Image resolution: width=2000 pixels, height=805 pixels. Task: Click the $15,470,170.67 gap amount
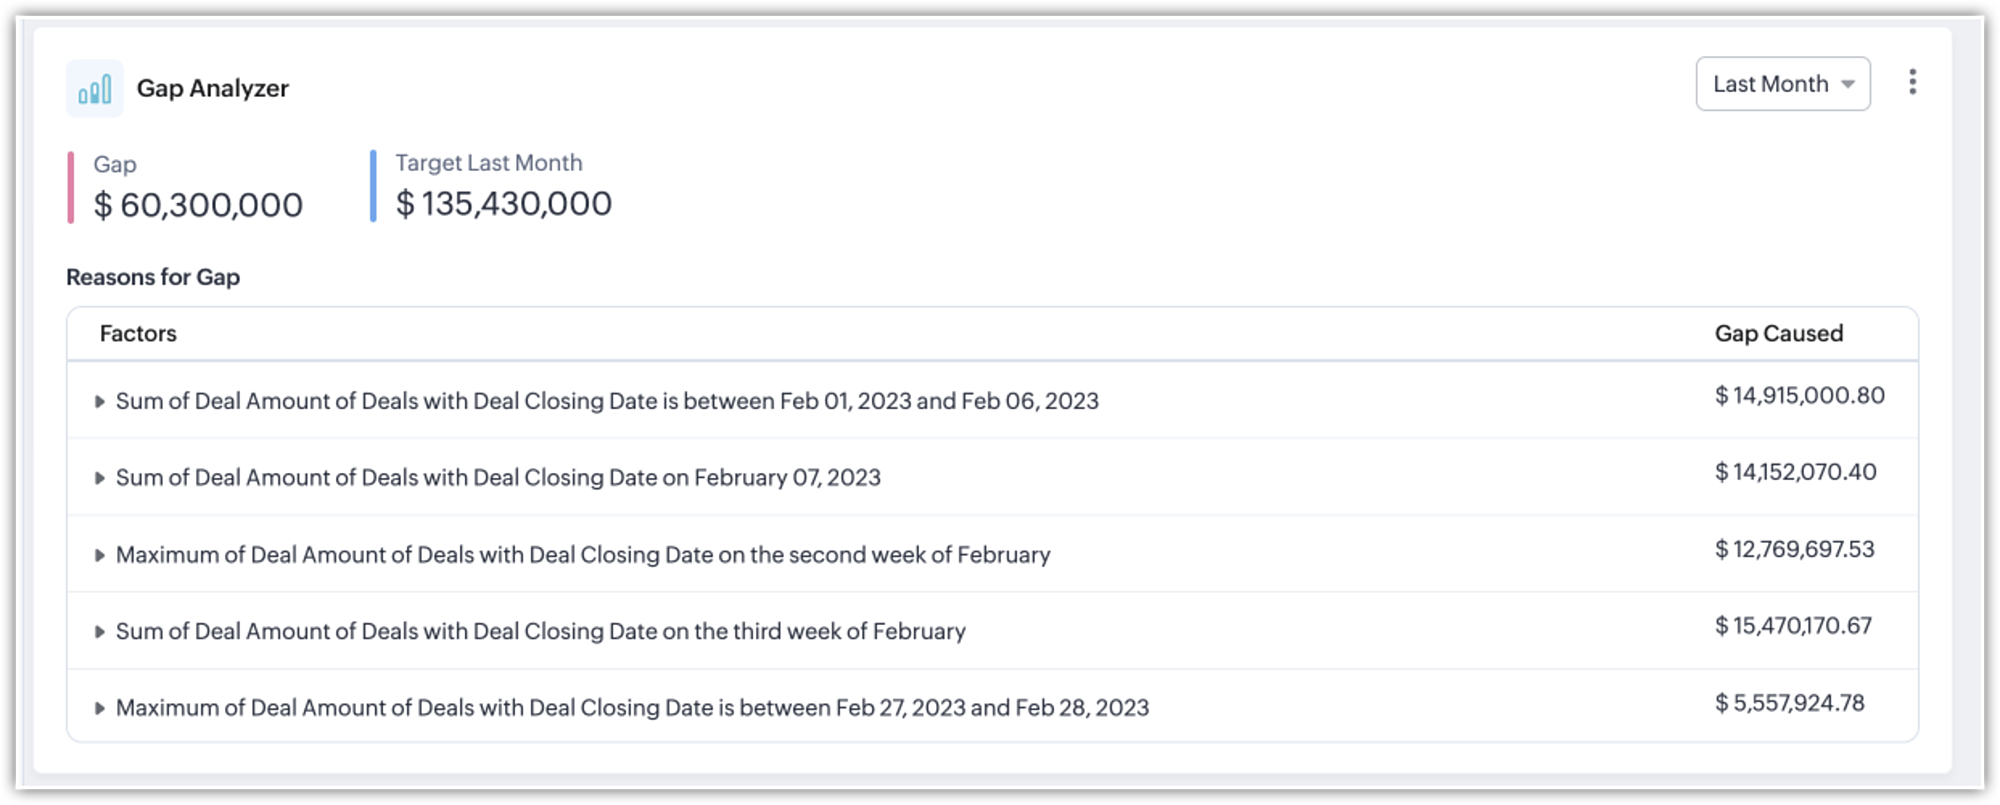pyautogui.click(x=1793, y=626)
